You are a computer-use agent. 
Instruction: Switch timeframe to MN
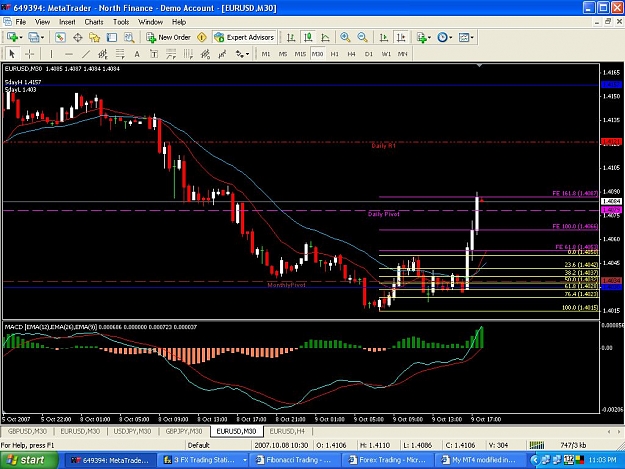tap(403, 54)
